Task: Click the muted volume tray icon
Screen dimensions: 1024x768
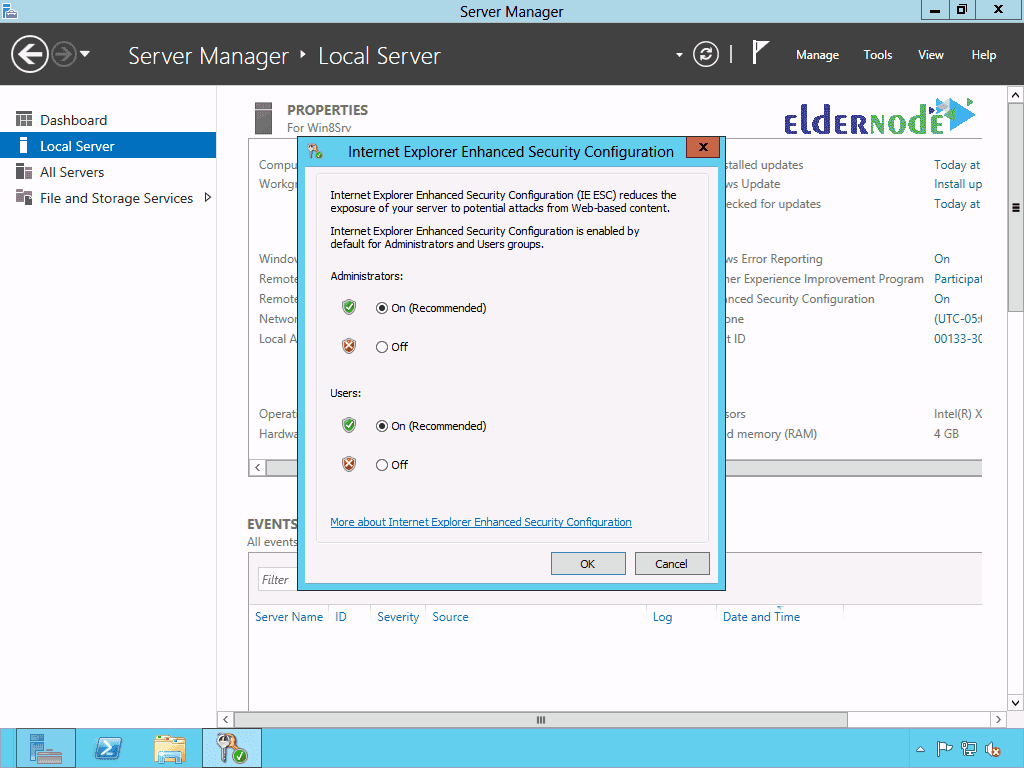Action: pyautogui.click(x=993, y=749)
